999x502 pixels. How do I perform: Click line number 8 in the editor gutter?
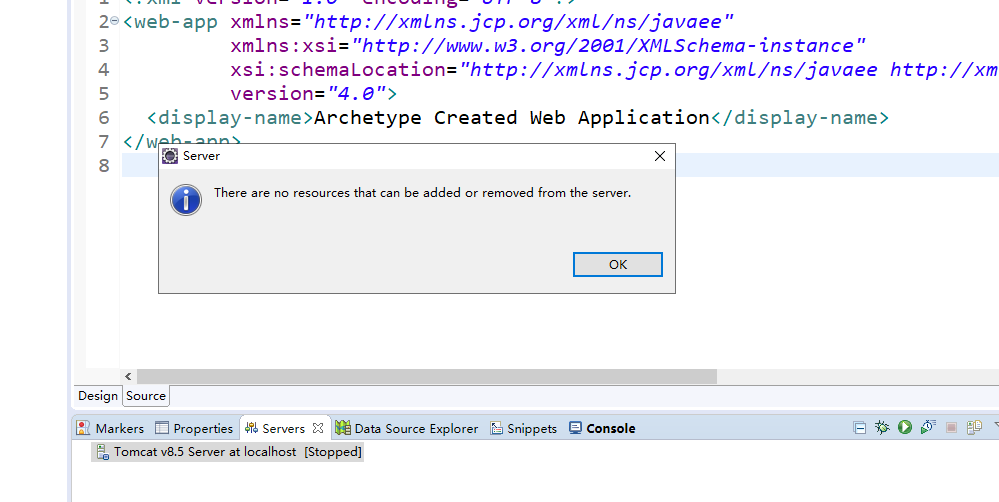point(104,166)
